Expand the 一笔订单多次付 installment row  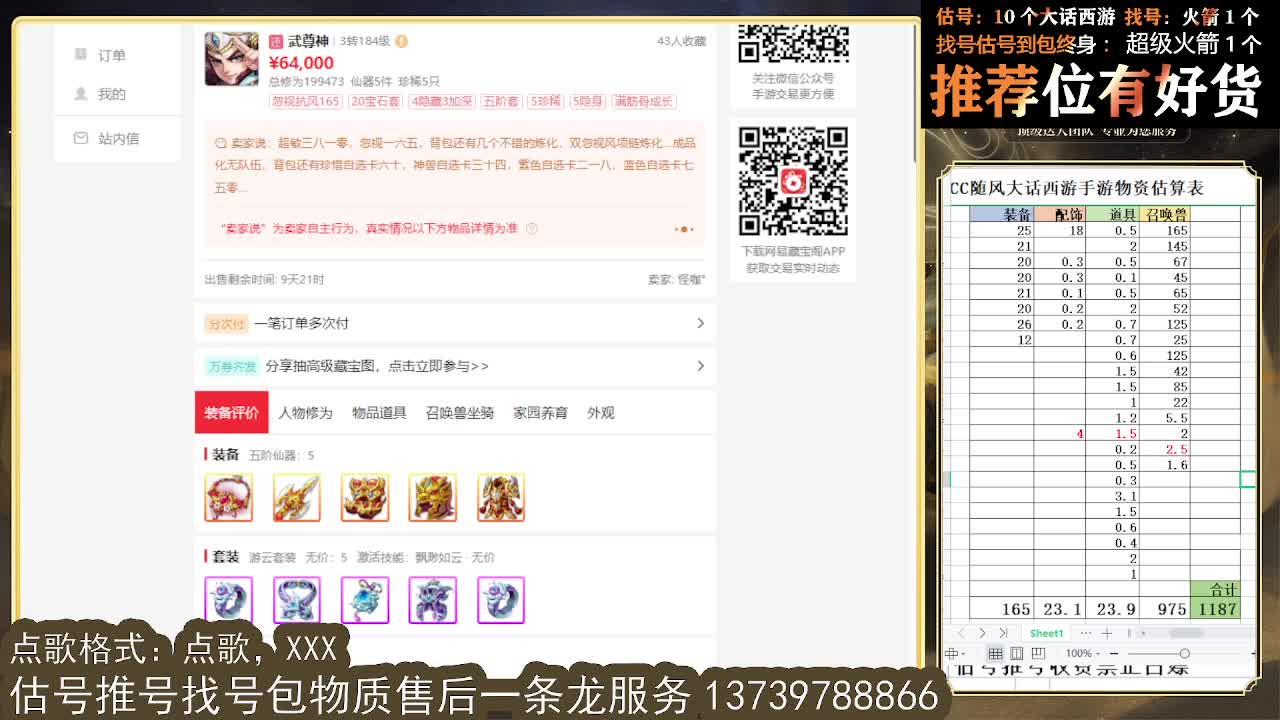(455, 323)
